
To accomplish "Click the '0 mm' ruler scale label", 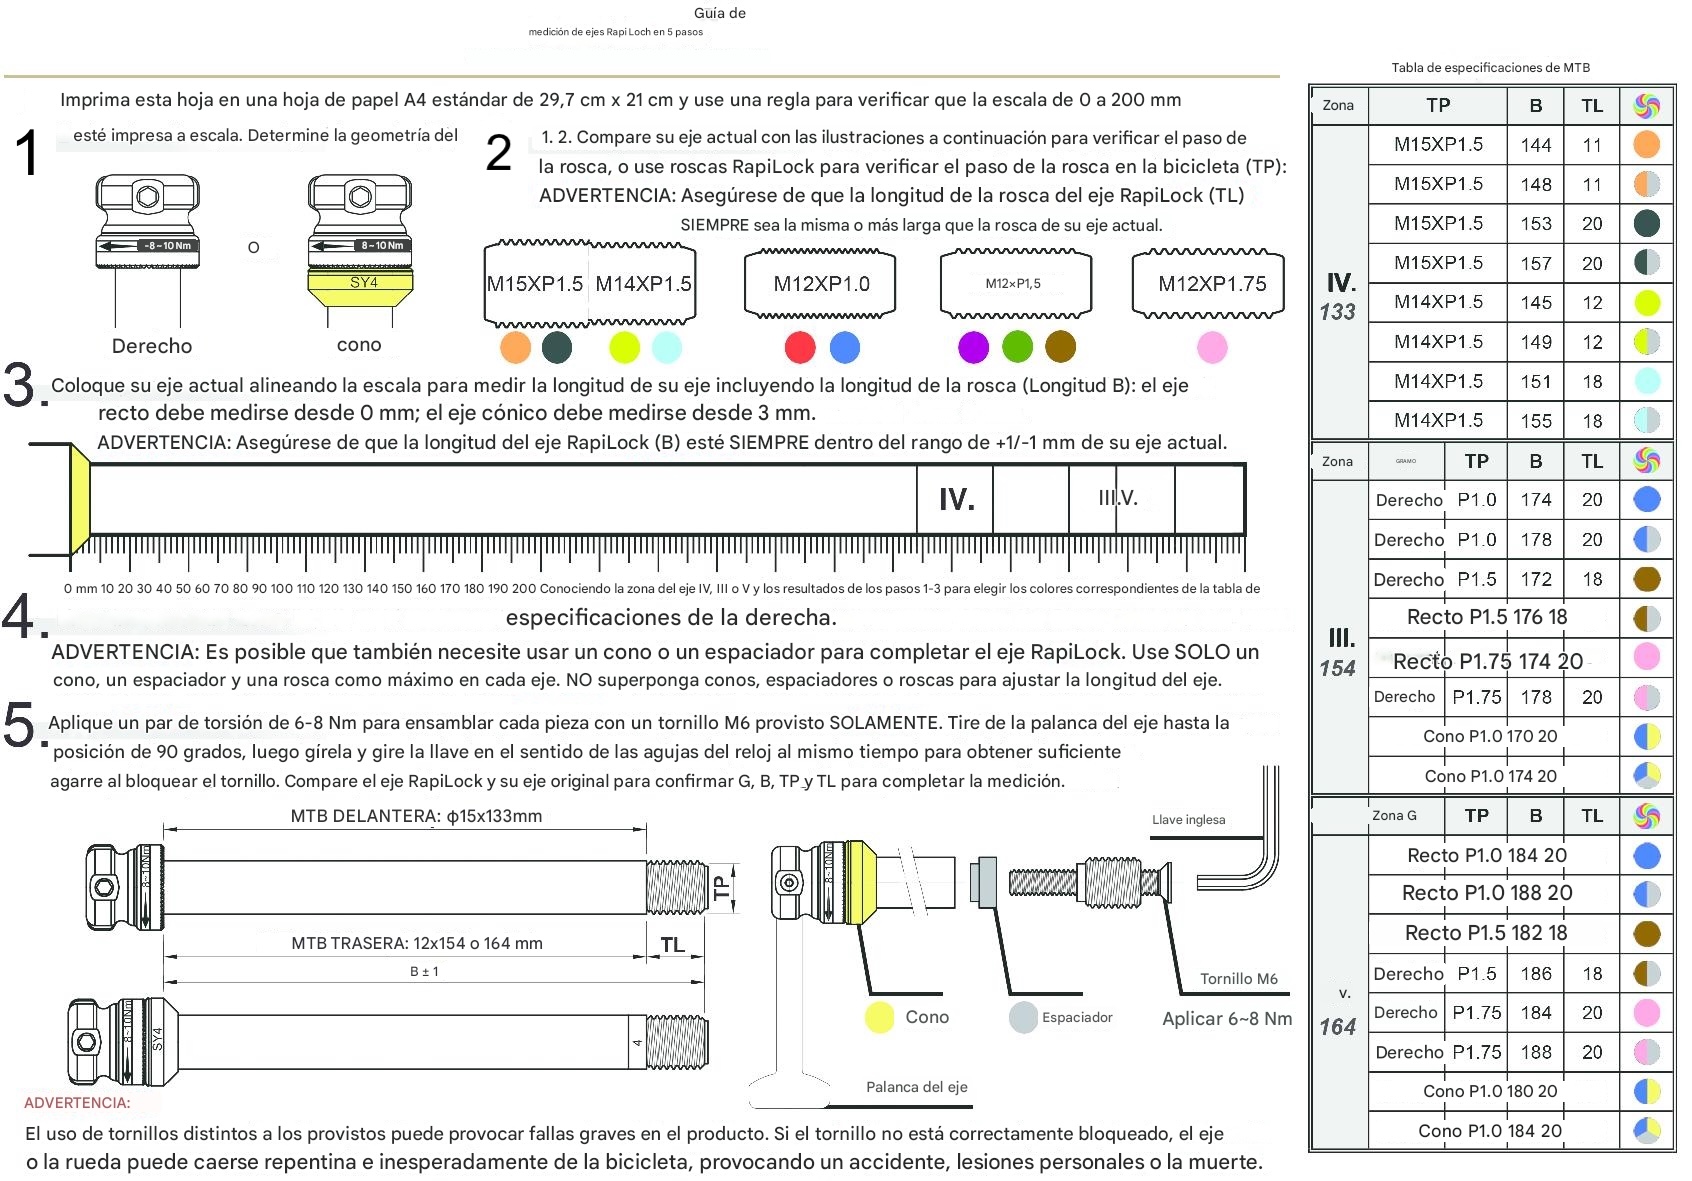I will pos(80,588).
